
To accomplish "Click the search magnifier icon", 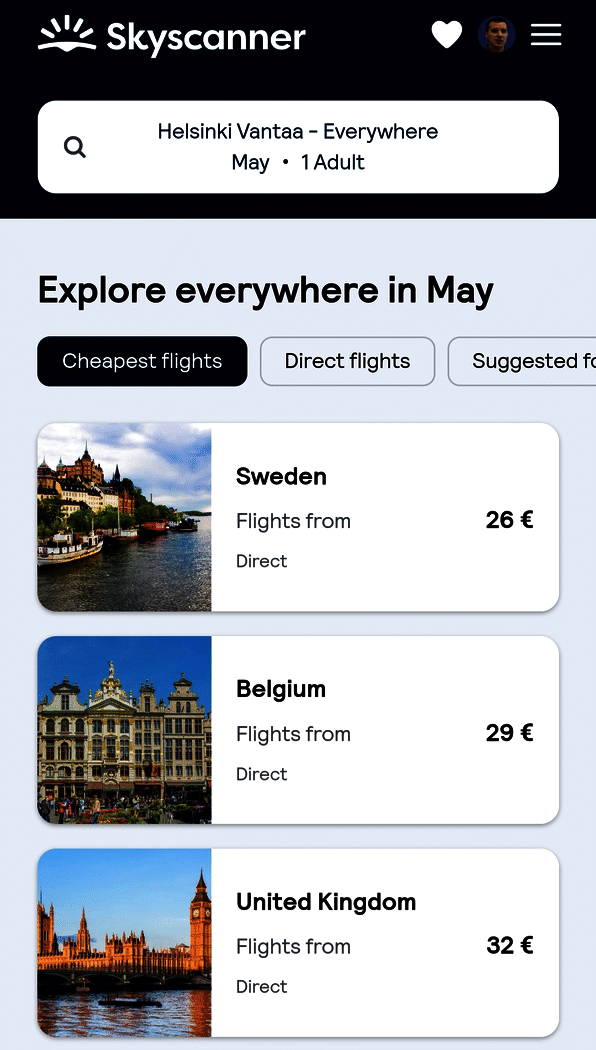I will point(75,146).
